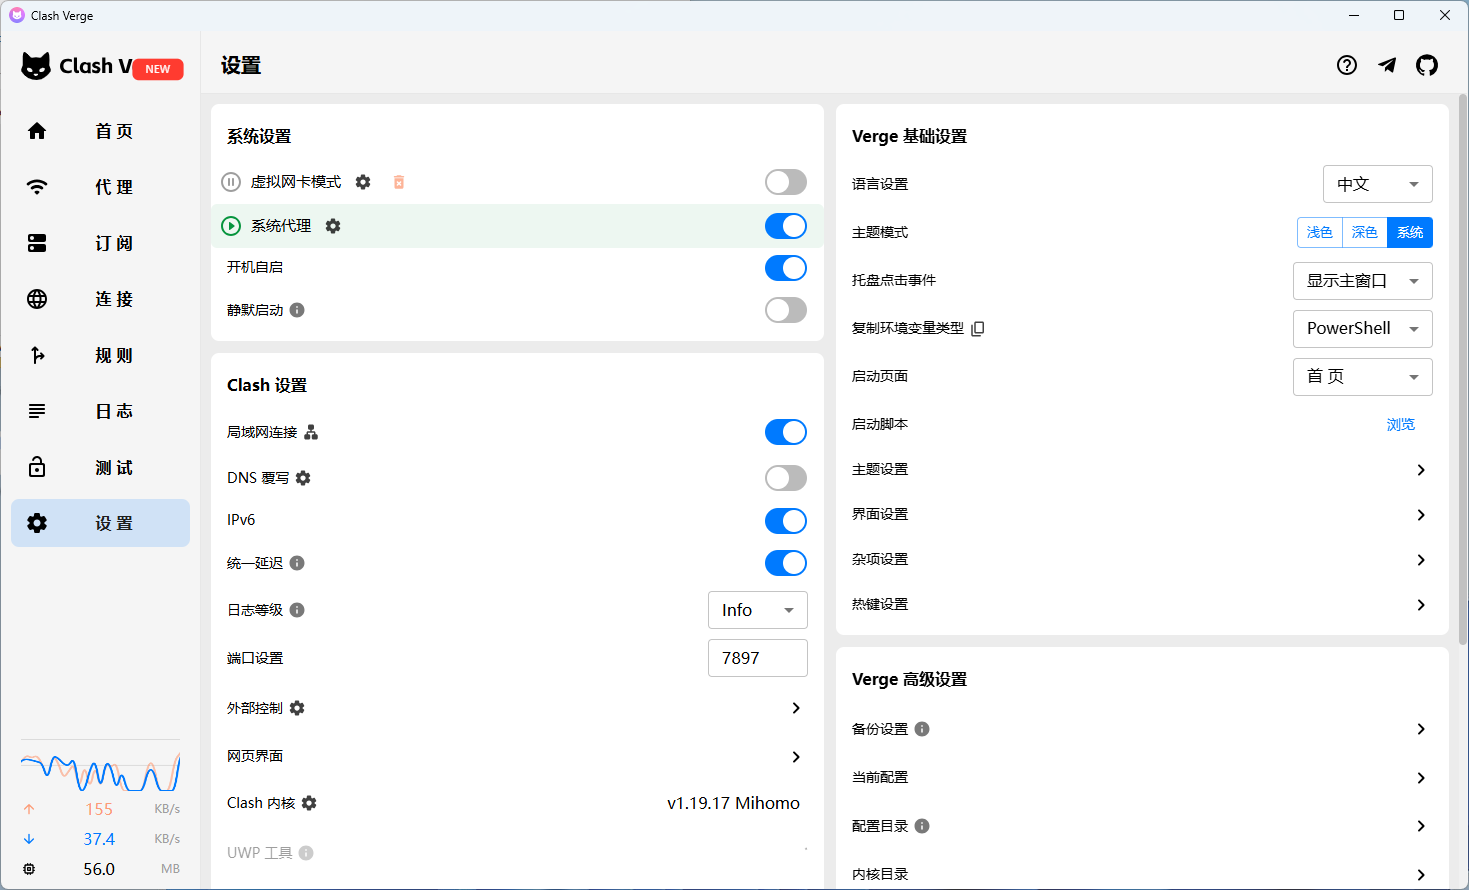Select the 深色 dark theme button

coord(1364,232)
